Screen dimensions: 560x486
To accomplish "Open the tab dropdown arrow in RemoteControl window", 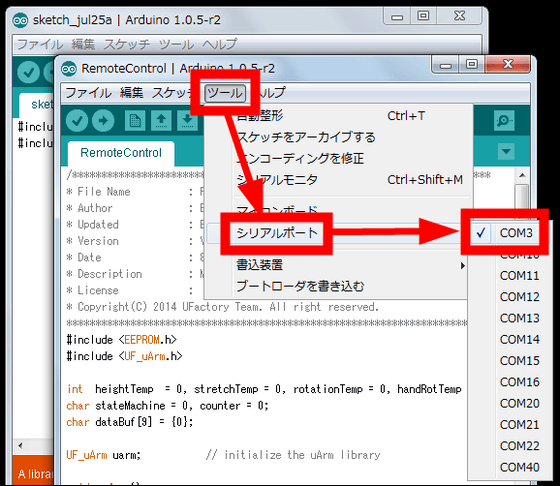I will pos(506,151).
